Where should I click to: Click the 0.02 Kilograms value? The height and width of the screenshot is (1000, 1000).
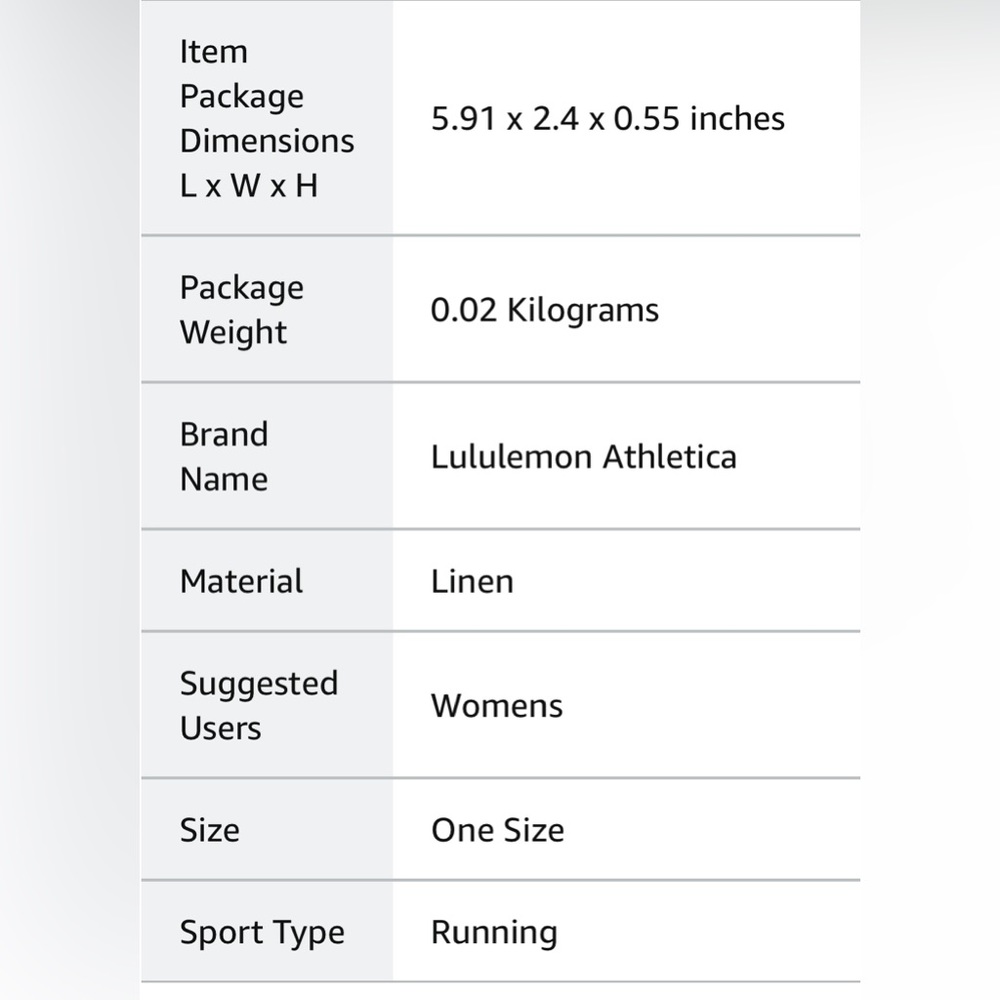tap(545, 310)
